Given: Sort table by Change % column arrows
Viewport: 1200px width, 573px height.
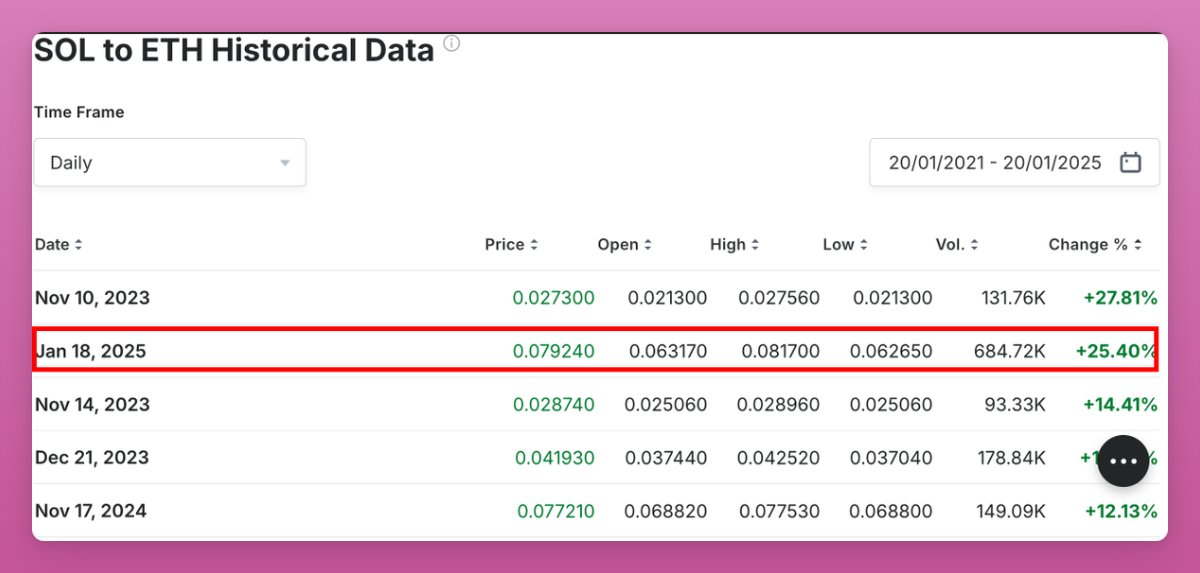Looking at the screenshot, I should [1138, 245].
